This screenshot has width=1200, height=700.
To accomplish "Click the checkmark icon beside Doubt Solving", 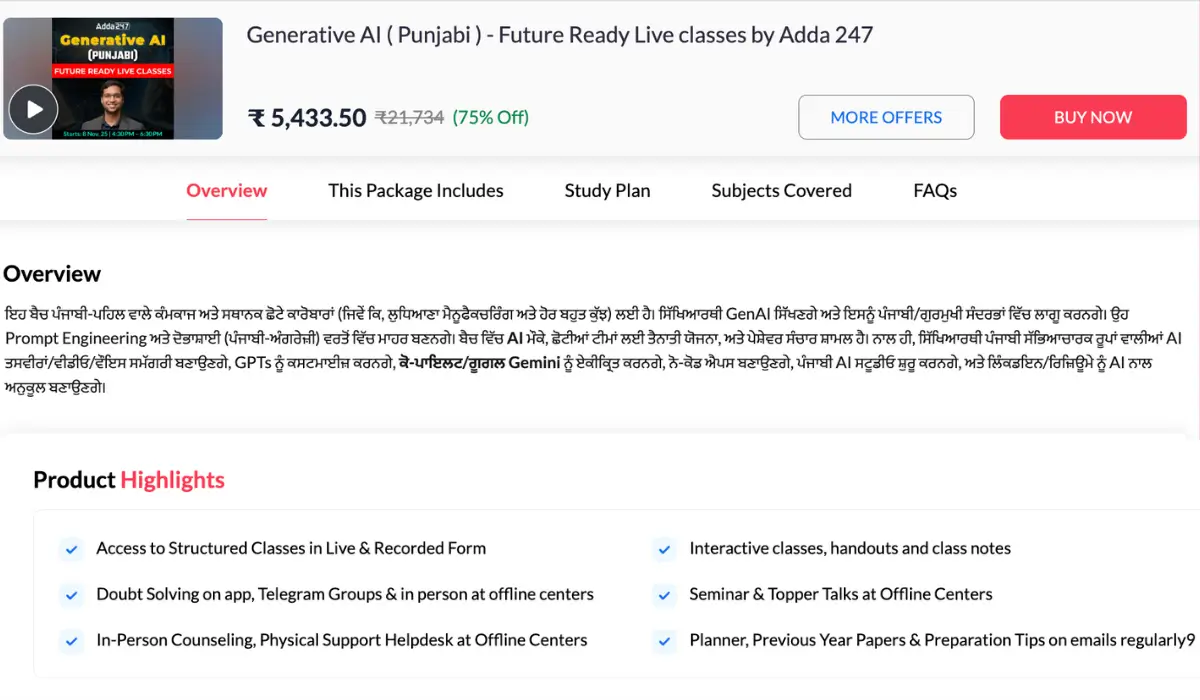I will 71,595.
